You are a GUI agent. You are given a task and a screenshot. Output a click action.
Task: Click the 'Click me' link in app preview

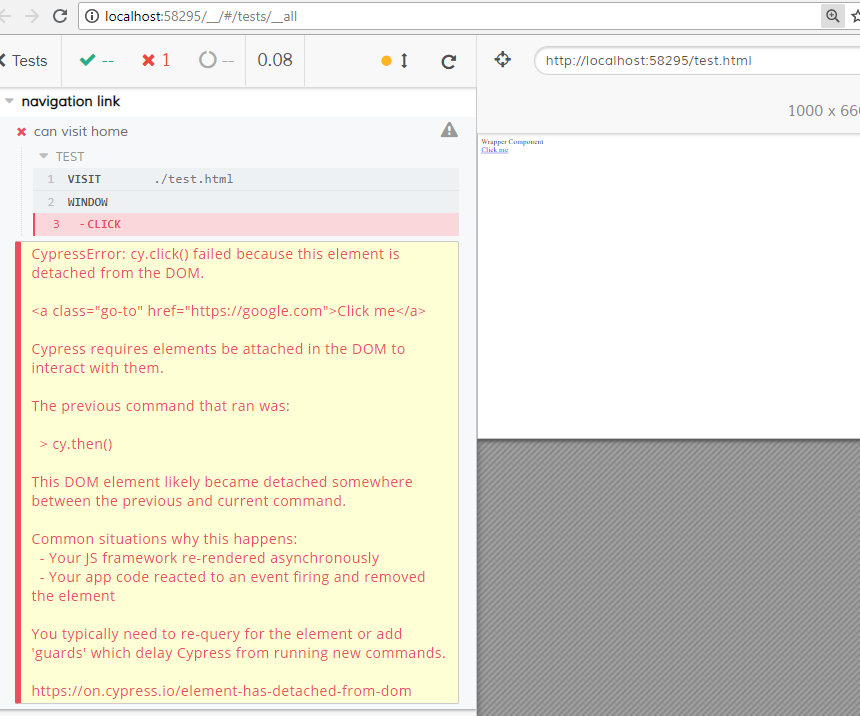495,150
